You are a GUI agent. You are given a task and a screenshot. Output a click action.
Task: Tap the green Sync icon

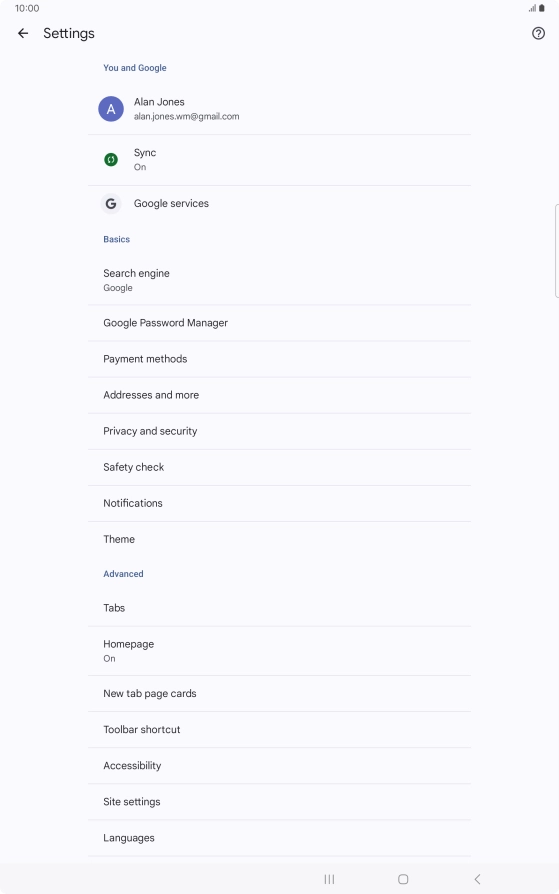click(x=111, y=160)
